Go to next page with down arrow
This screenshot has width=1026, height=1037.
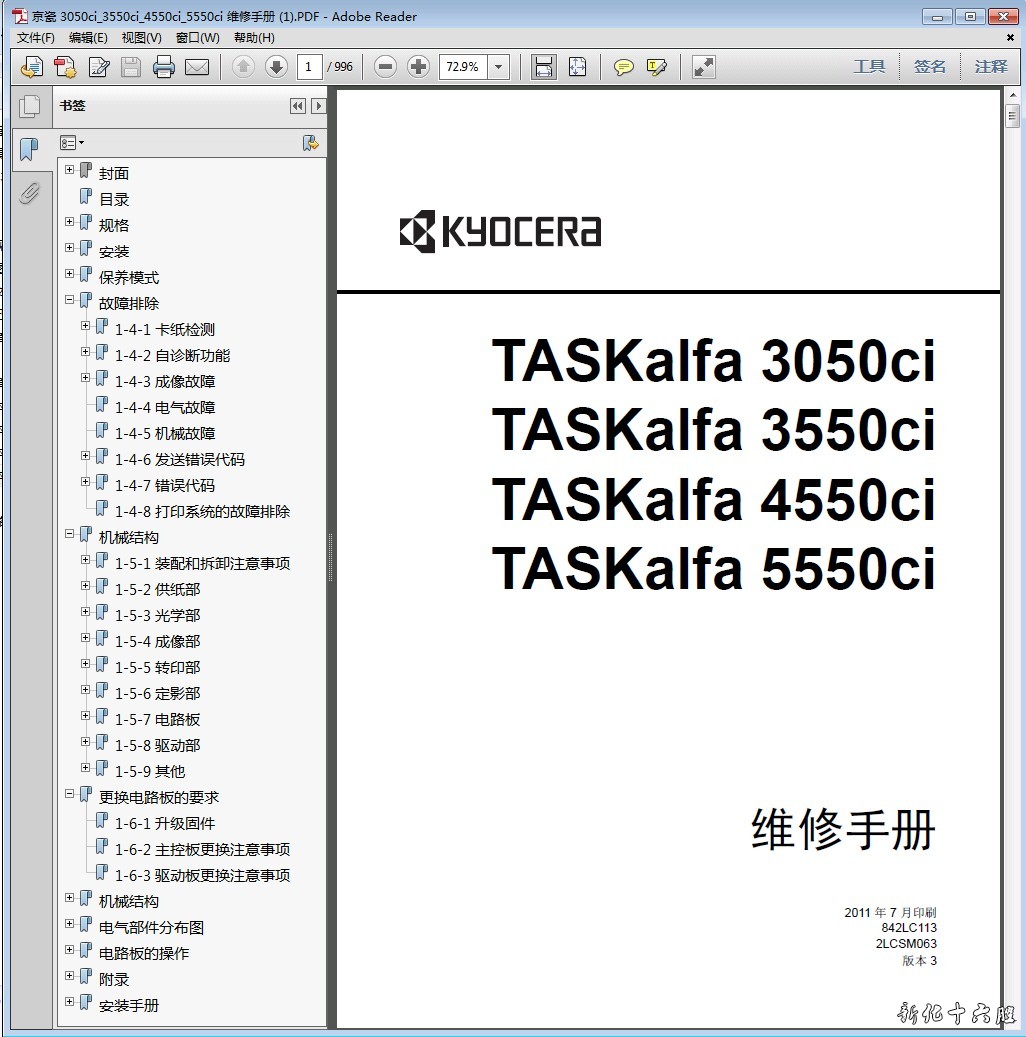276,67
